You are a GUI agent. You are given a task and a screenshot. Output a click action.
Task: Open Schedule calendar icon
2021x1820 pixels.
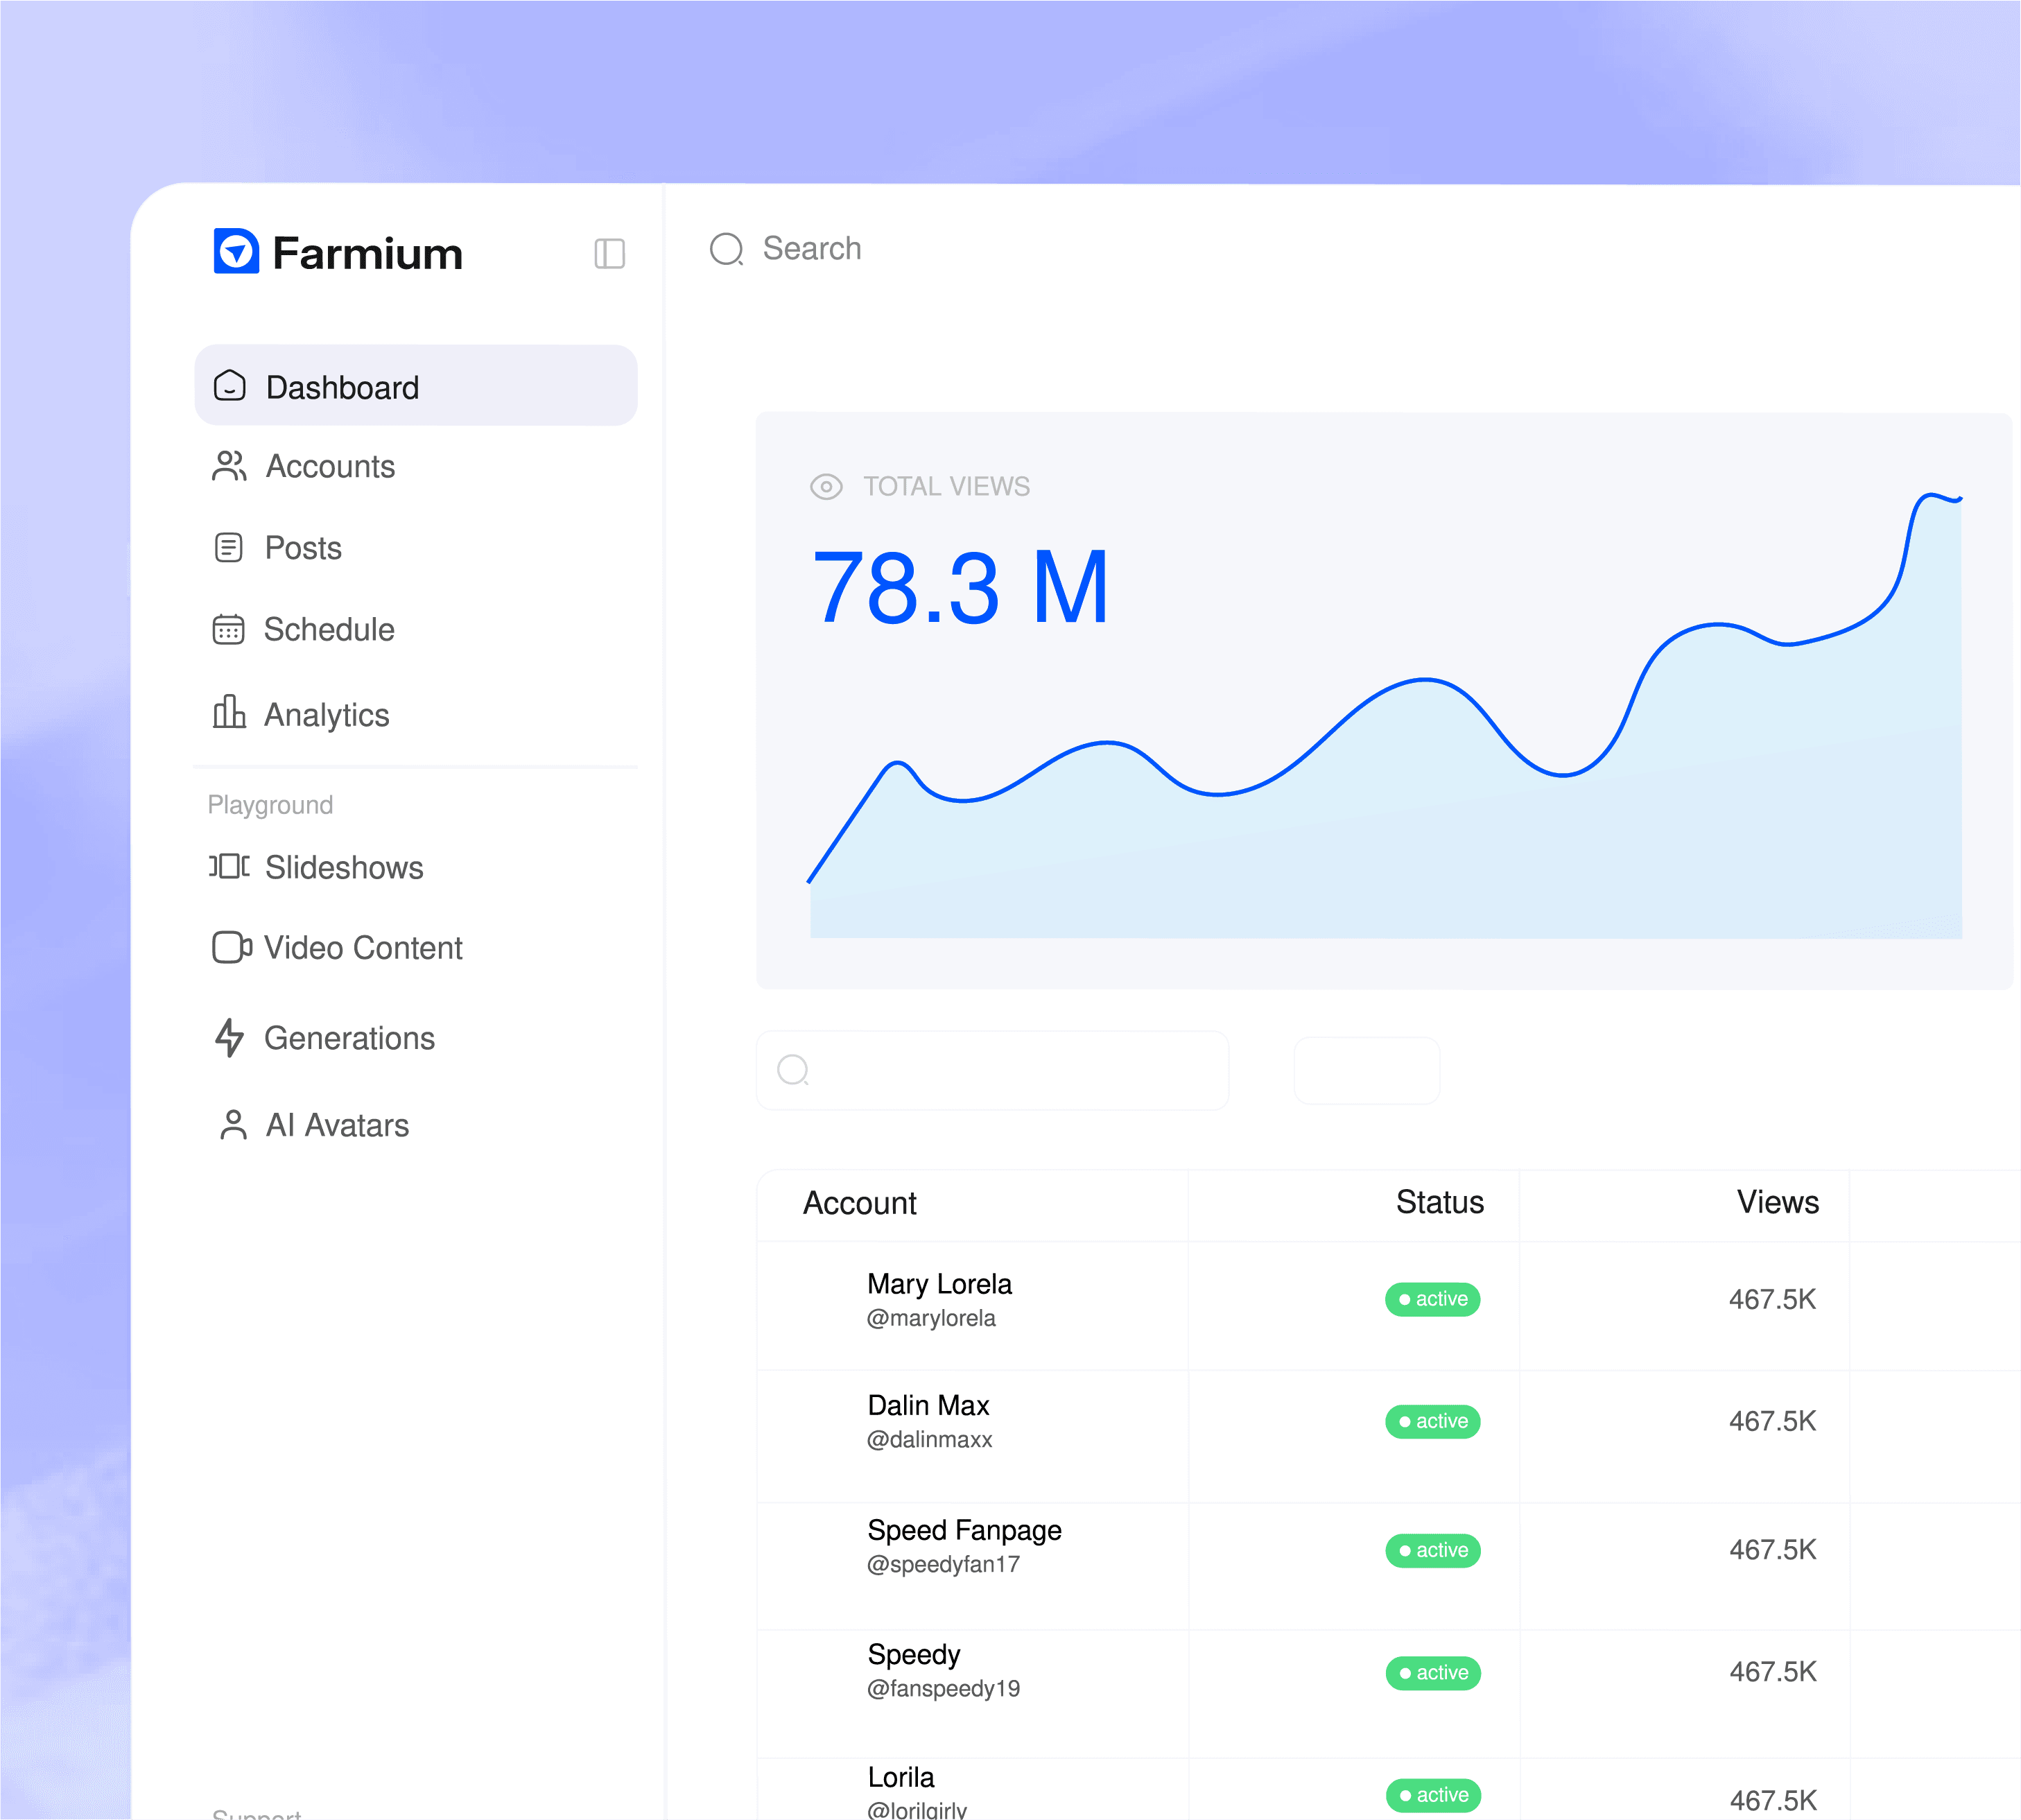(x=228, y=629)
